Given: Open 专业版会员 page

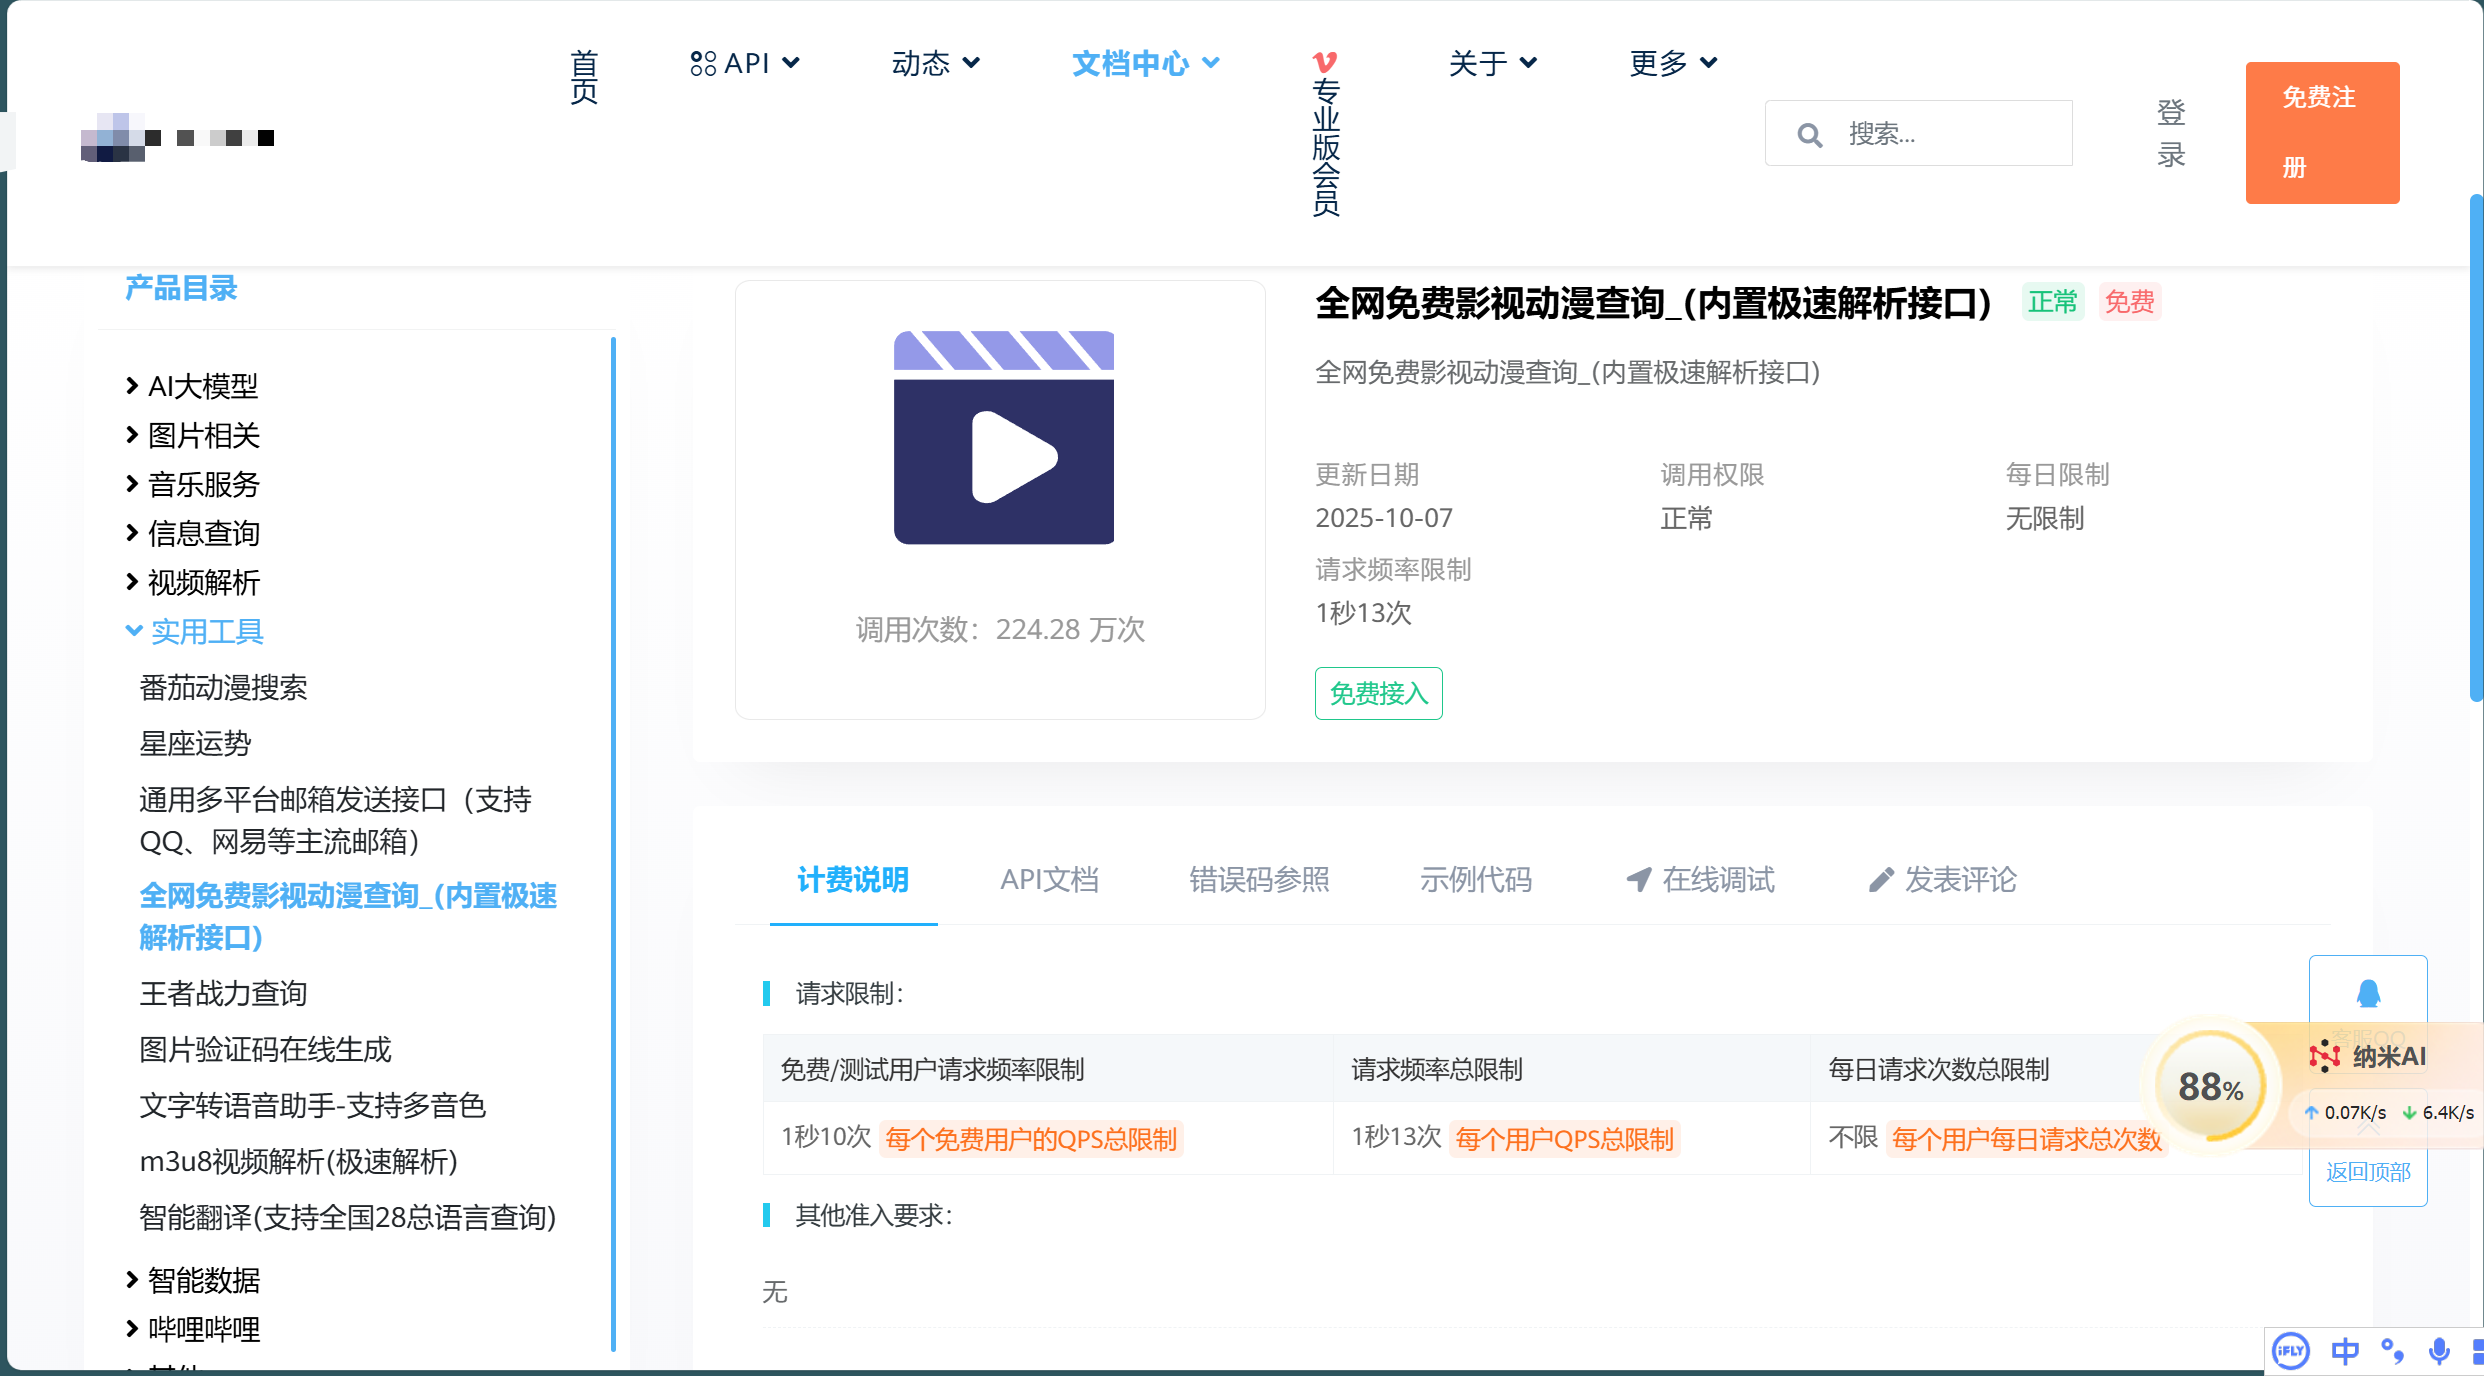Looking at the screenshot, I should [x=1326, y=133].
